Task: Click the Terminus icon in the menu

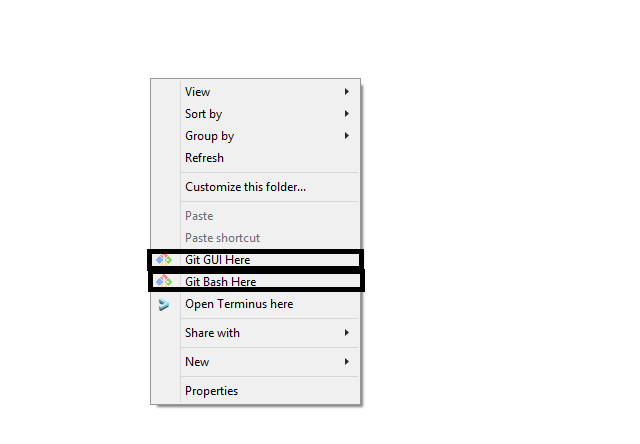Action: tap(164, 305)
